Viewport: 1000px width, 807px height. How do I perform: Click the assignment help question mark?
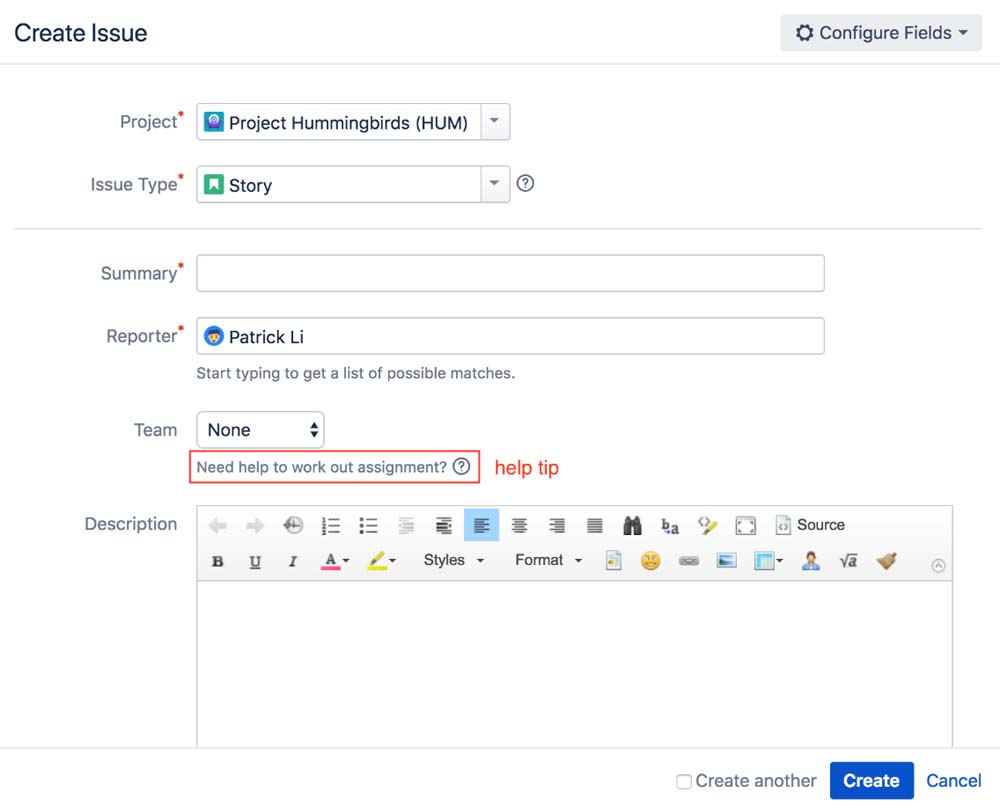[462, 467]
